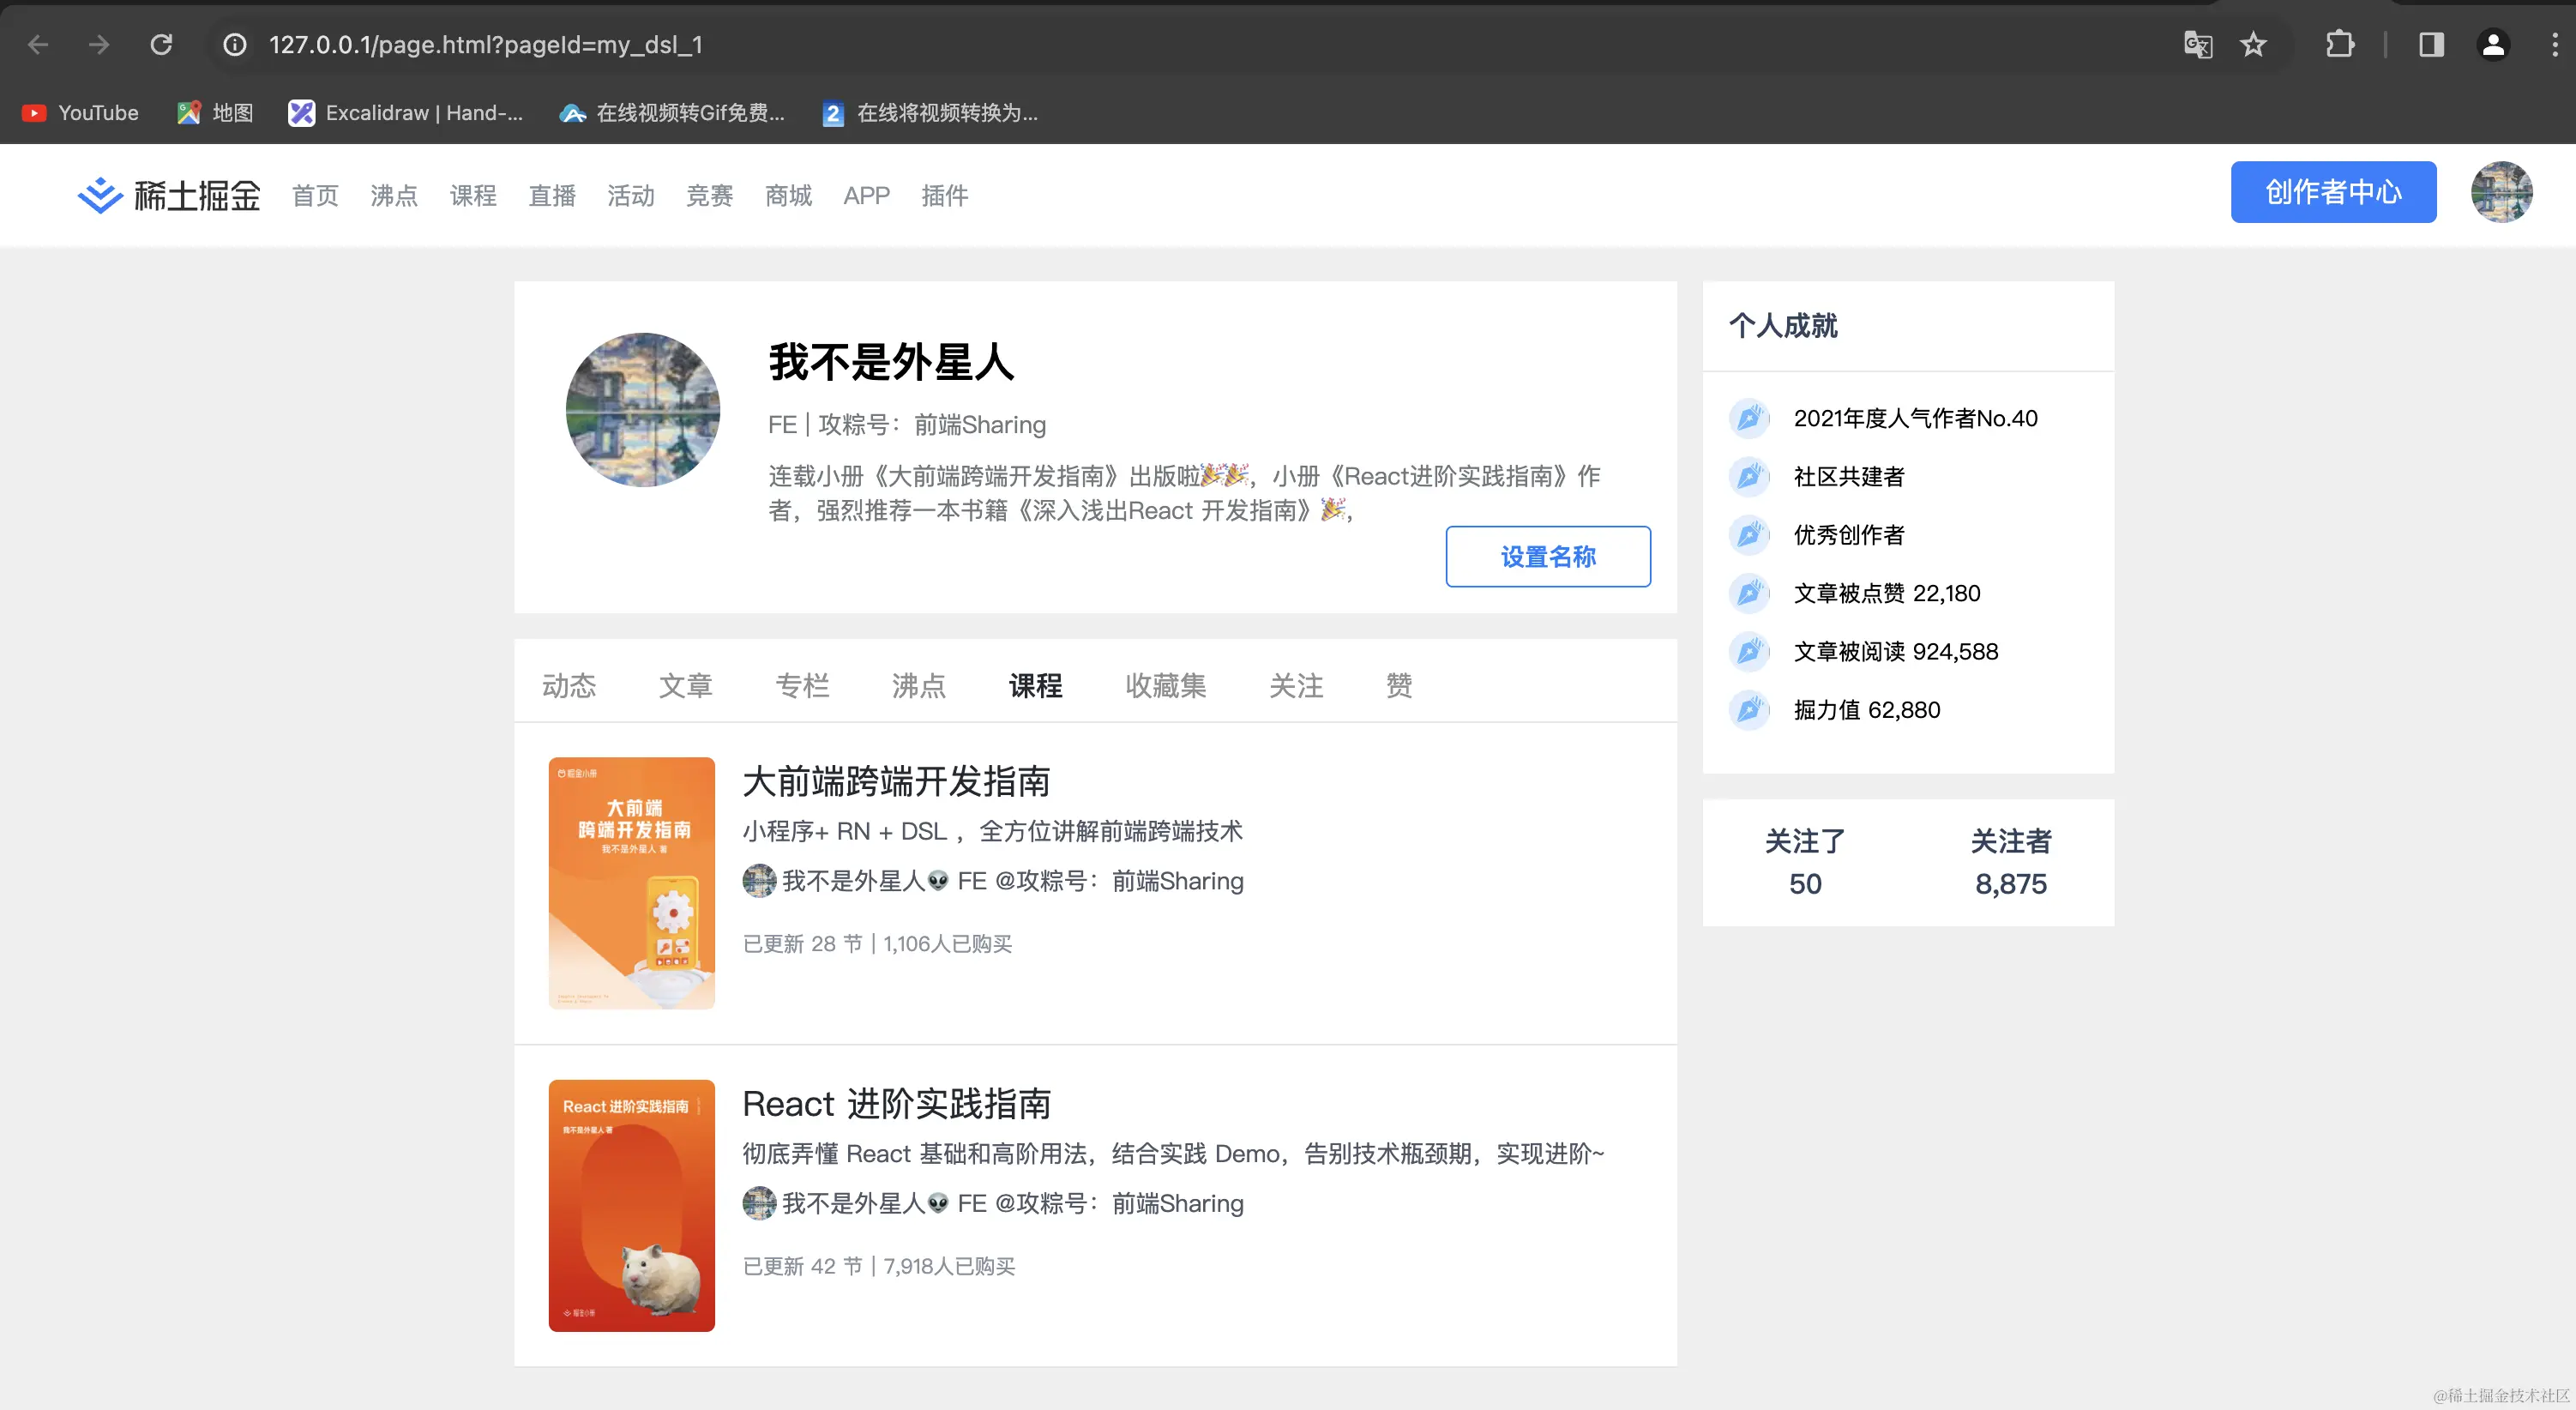Click the browser back arrow
2576x1410 pixels.
38,45
